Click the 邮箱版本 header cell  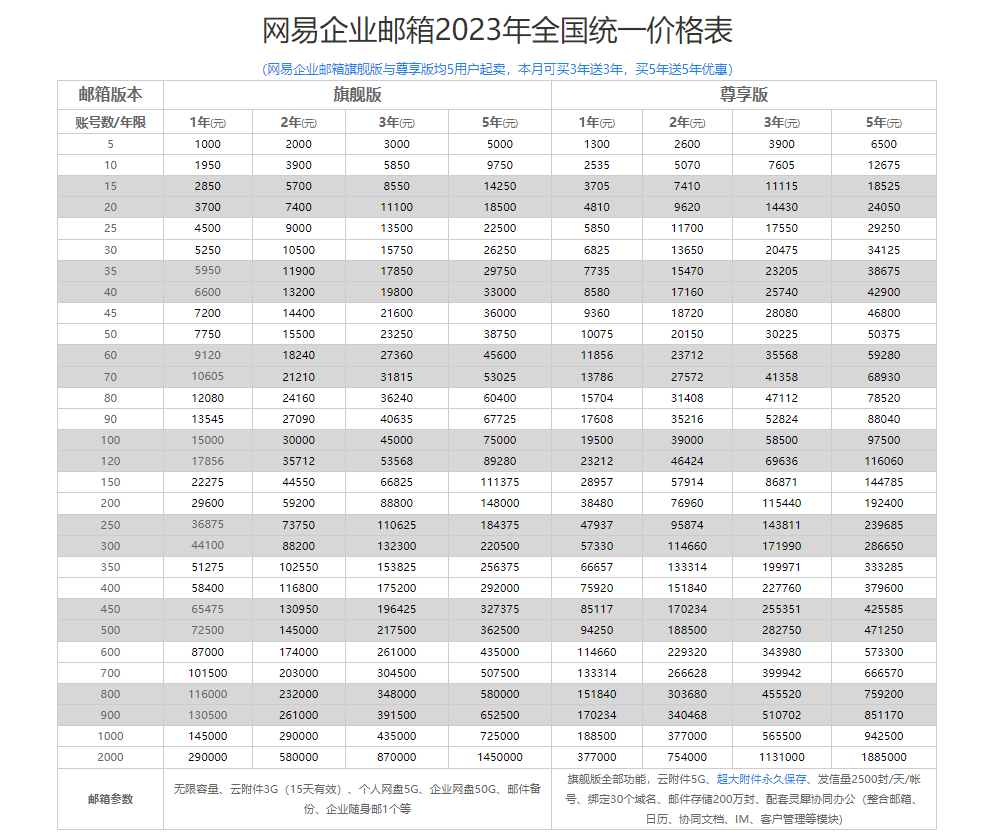pyautogui.click(x=110, y=95)
